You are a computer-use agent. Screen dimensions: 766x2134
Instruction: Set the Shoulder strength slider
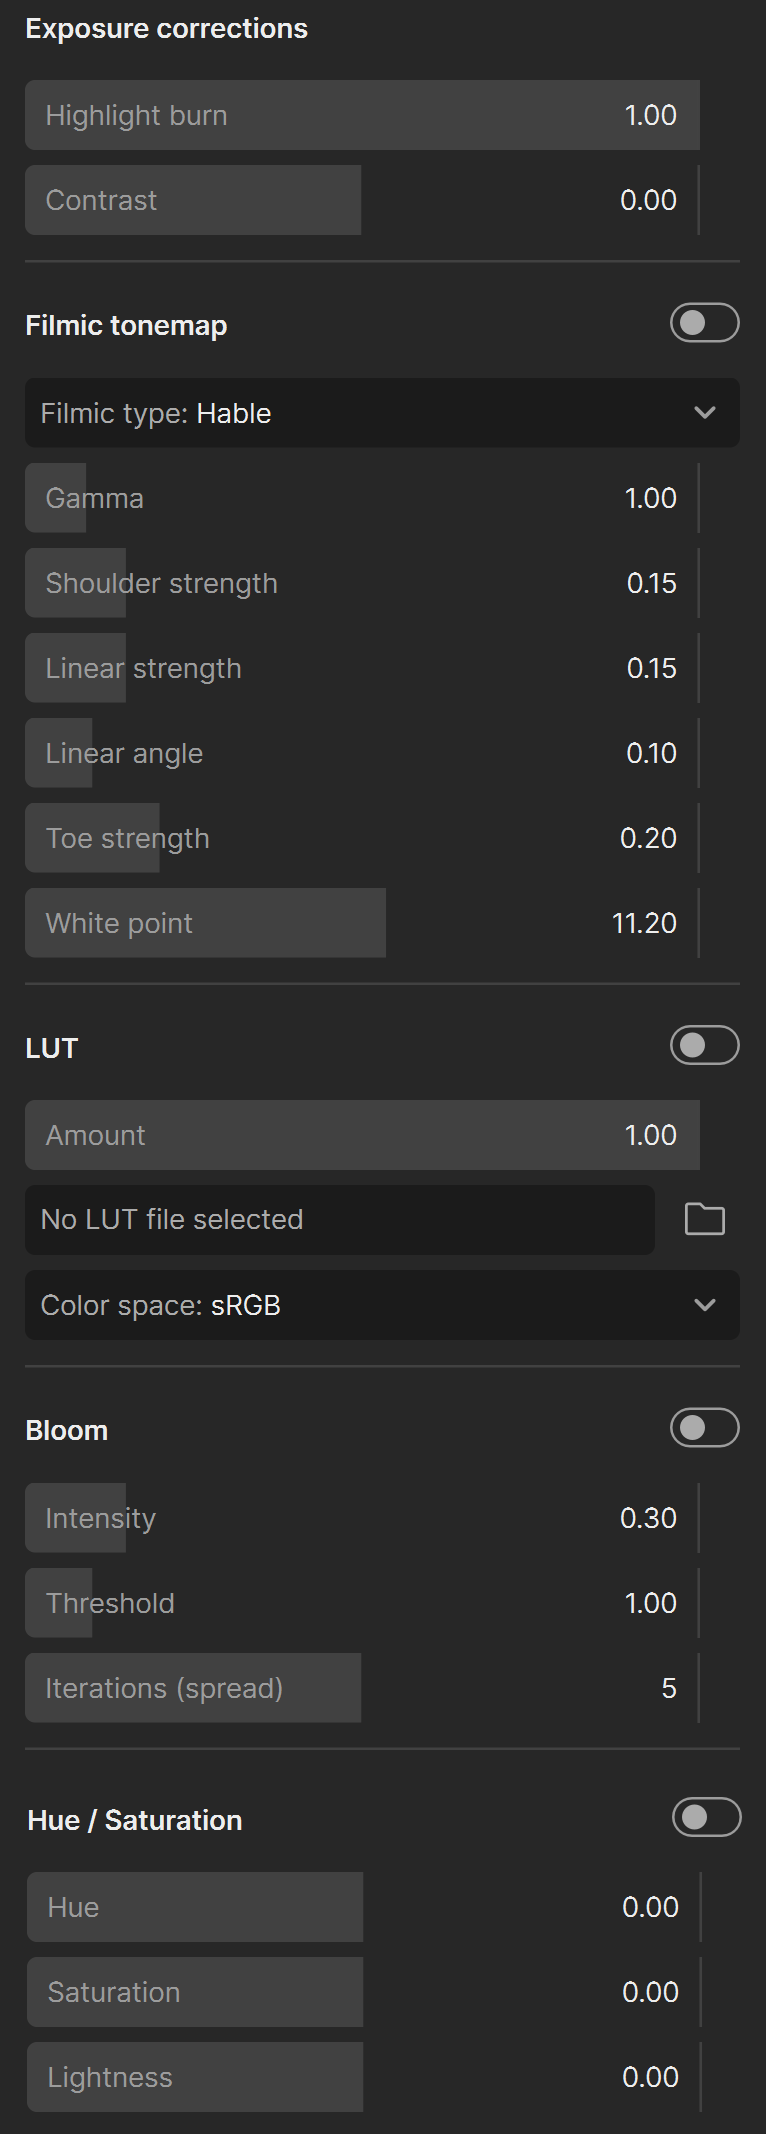(x=362, y=583)
